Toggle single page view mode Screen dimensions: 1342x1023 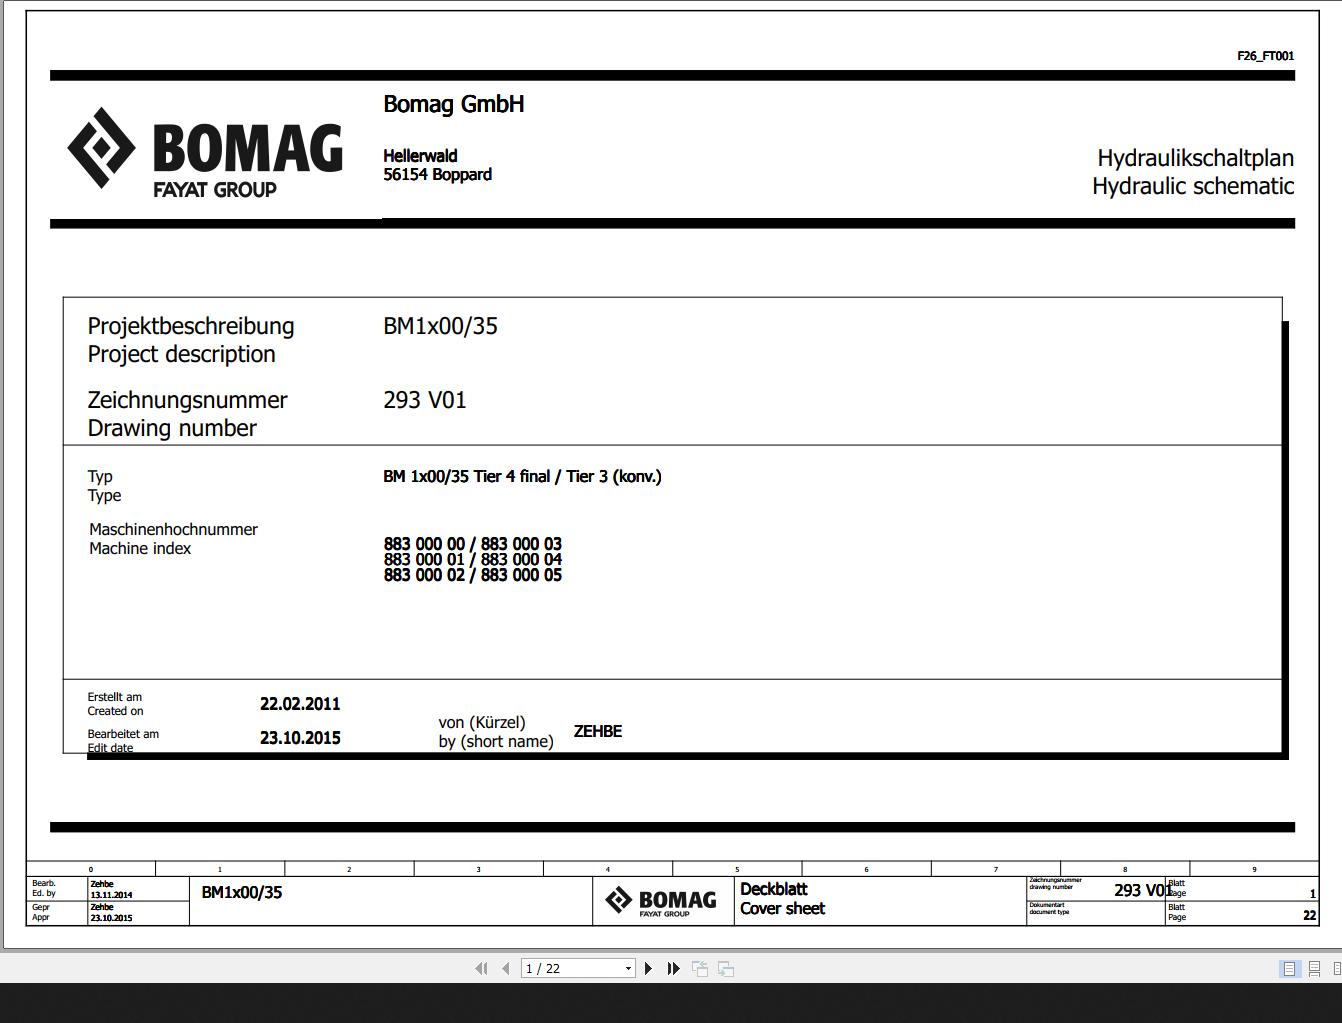[1288, 968]
